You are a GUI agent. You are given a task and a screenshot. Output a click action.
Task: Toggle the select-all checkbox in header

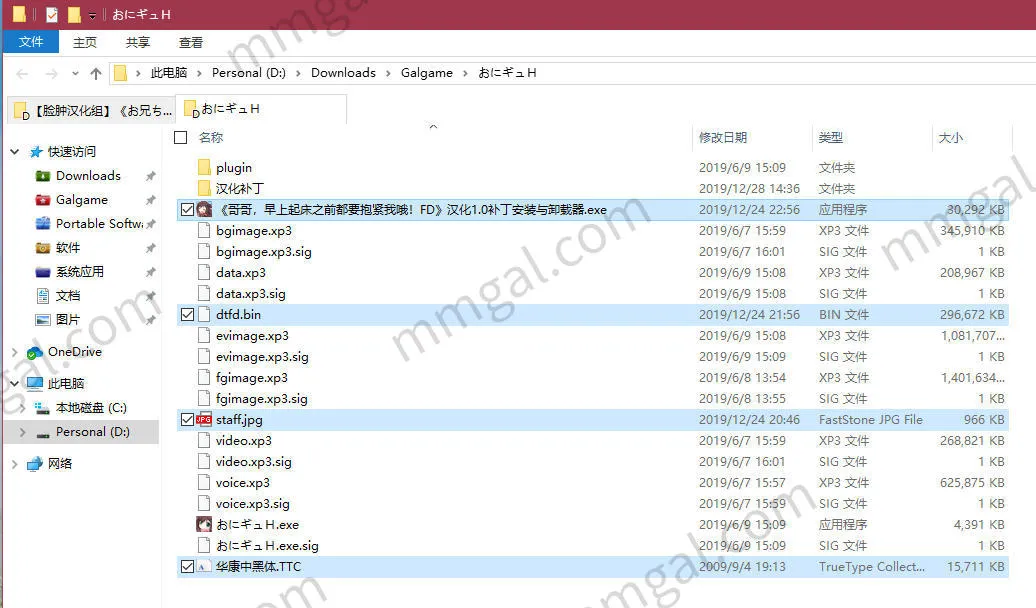point(181,137)
